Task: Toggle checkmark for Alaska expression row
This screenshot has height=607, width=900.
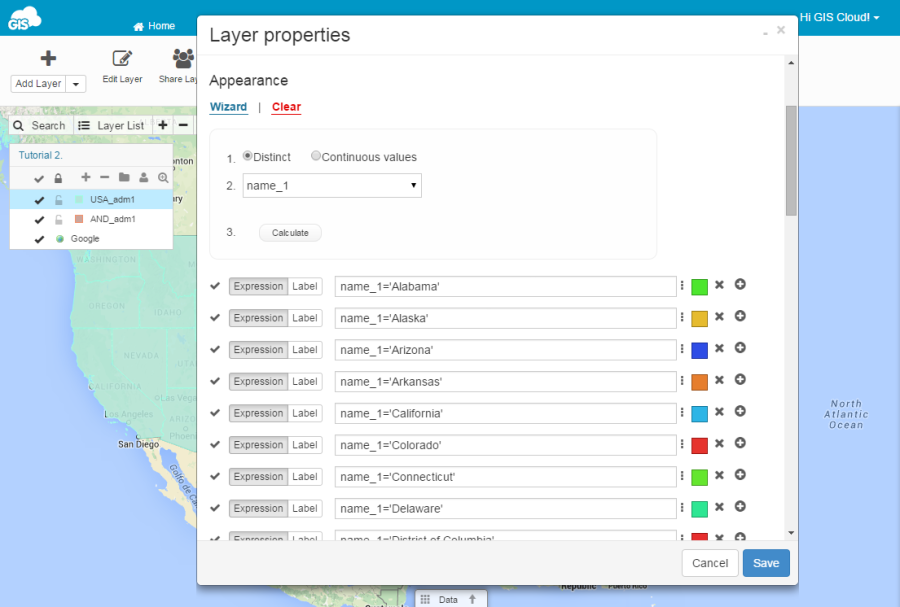Action: pyautogui.click(x=215, y=317)
